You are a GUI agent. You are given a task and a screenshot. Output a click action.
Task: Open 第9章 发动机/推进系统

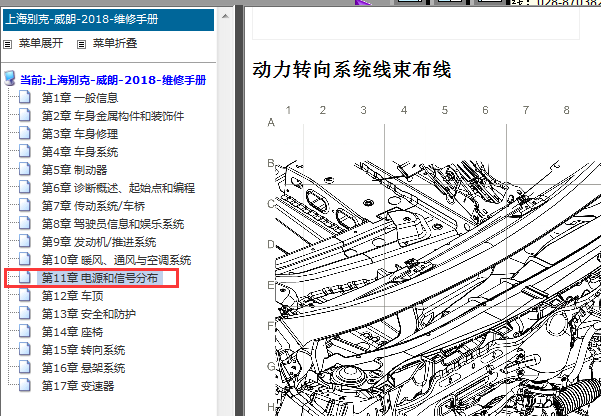pos(99,242)
